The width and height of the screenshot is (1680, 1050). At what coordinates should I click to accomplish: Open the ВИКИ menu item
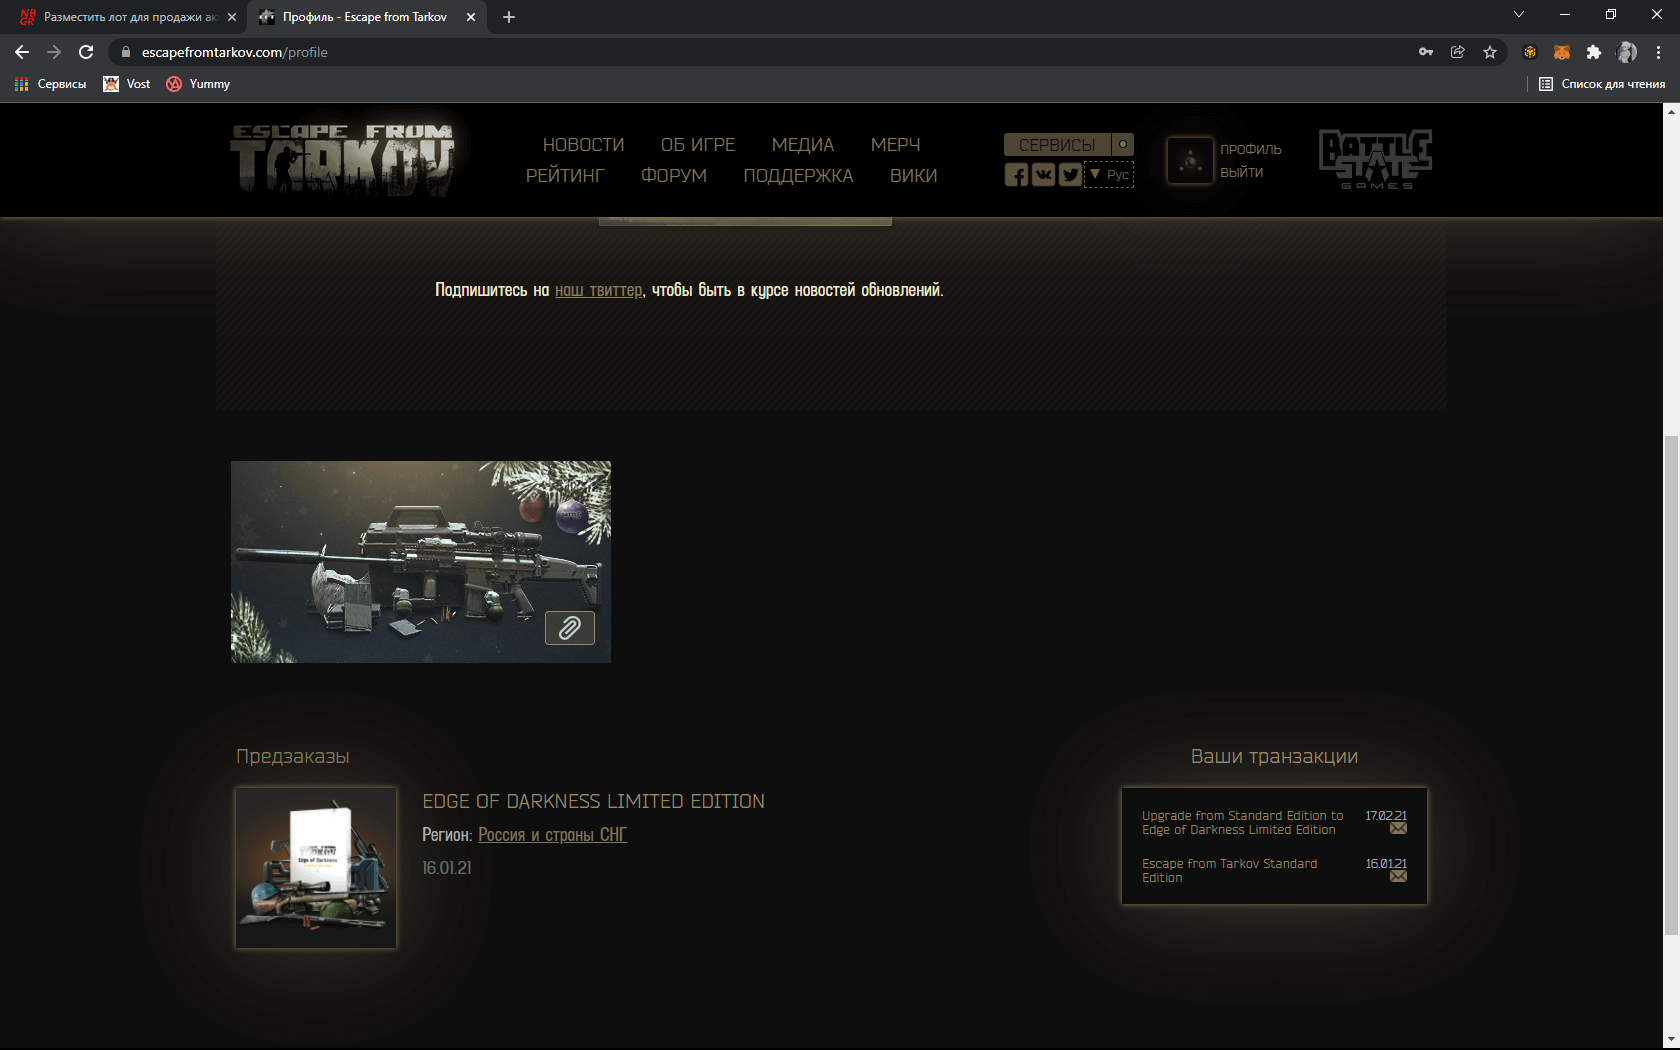(x=914, y=176)
